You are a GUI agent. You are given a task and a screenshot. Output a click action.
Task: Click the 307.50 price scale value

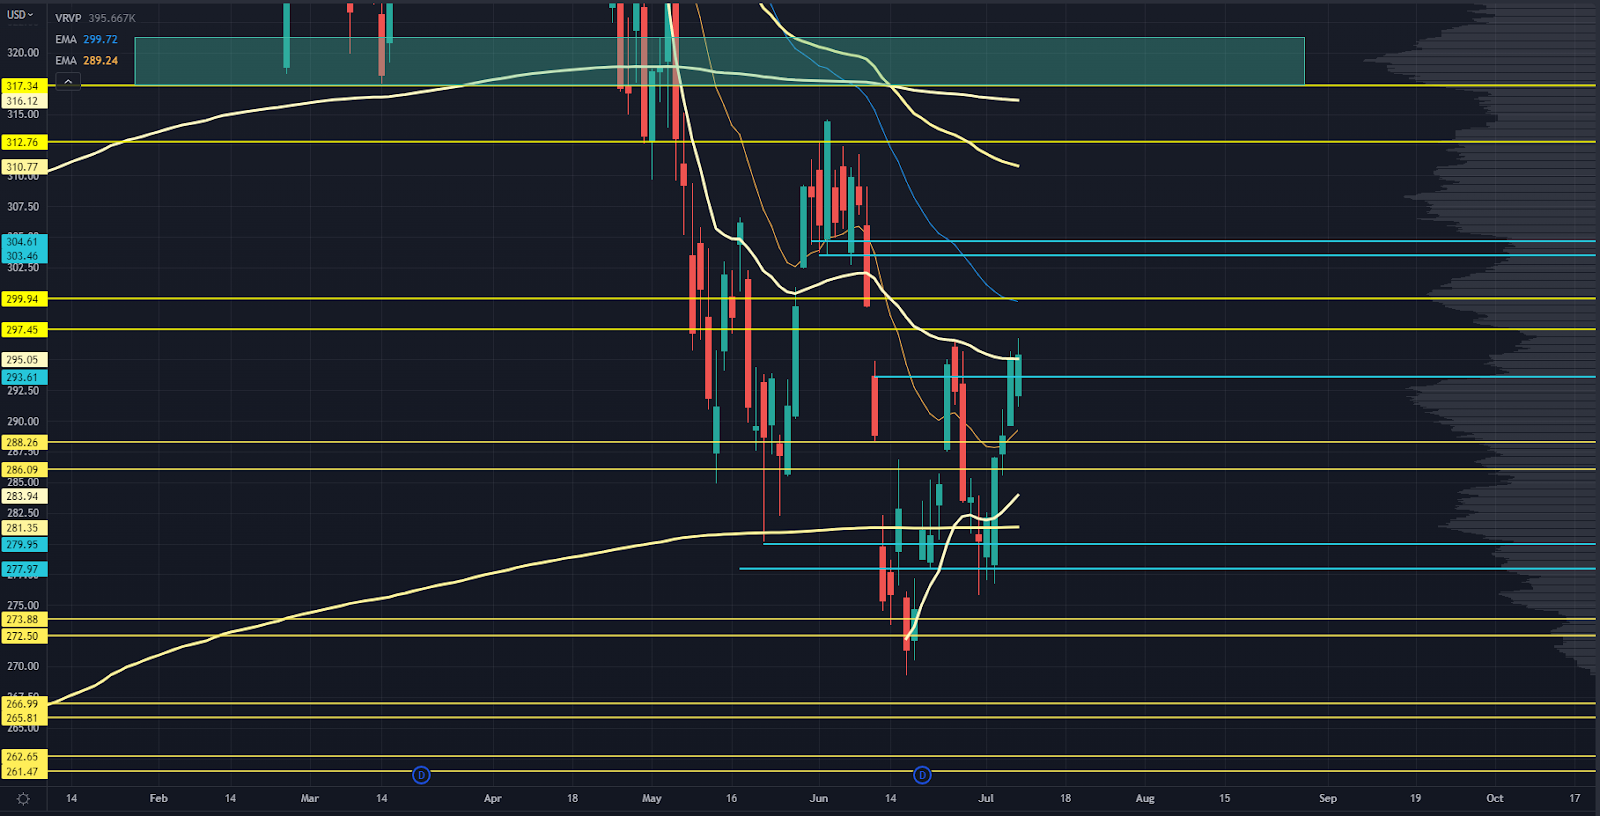point(23,207)
